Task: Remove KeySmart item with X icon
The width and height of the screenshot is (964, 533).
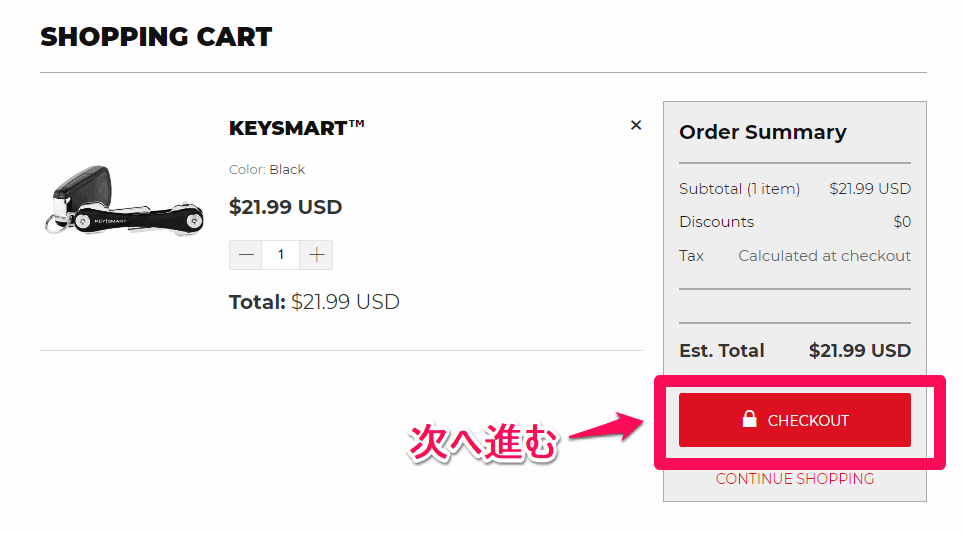Action: click(636, 126)
